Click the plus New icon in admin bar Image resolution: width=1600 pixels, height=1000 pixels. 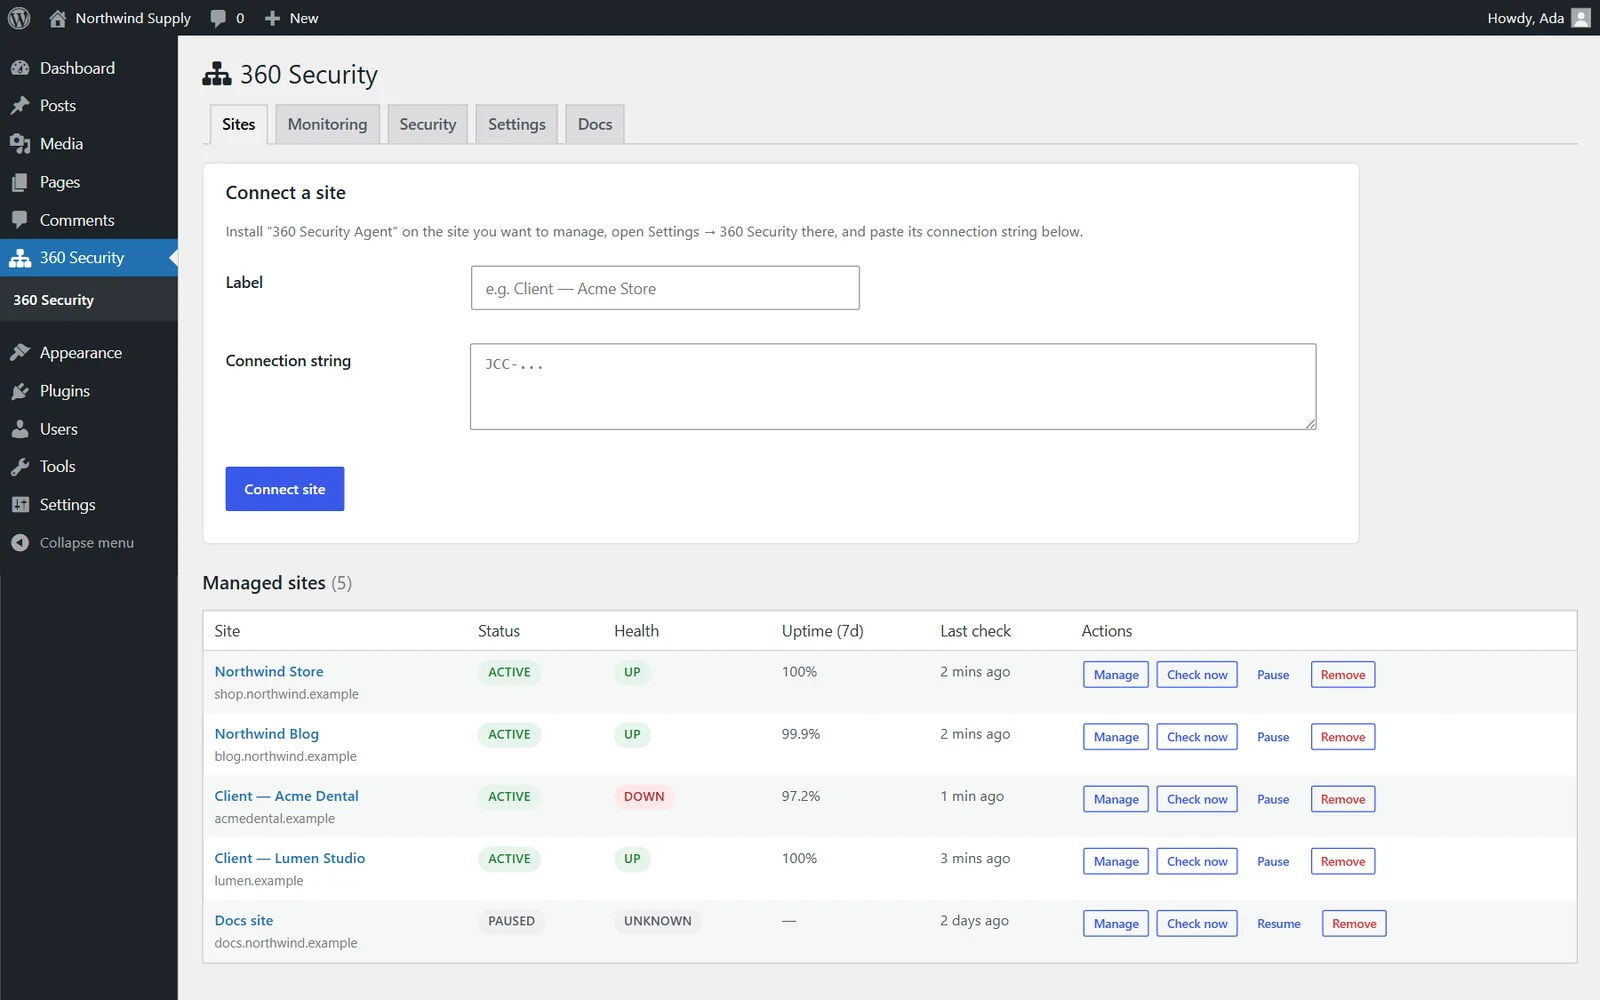(272, 18)
